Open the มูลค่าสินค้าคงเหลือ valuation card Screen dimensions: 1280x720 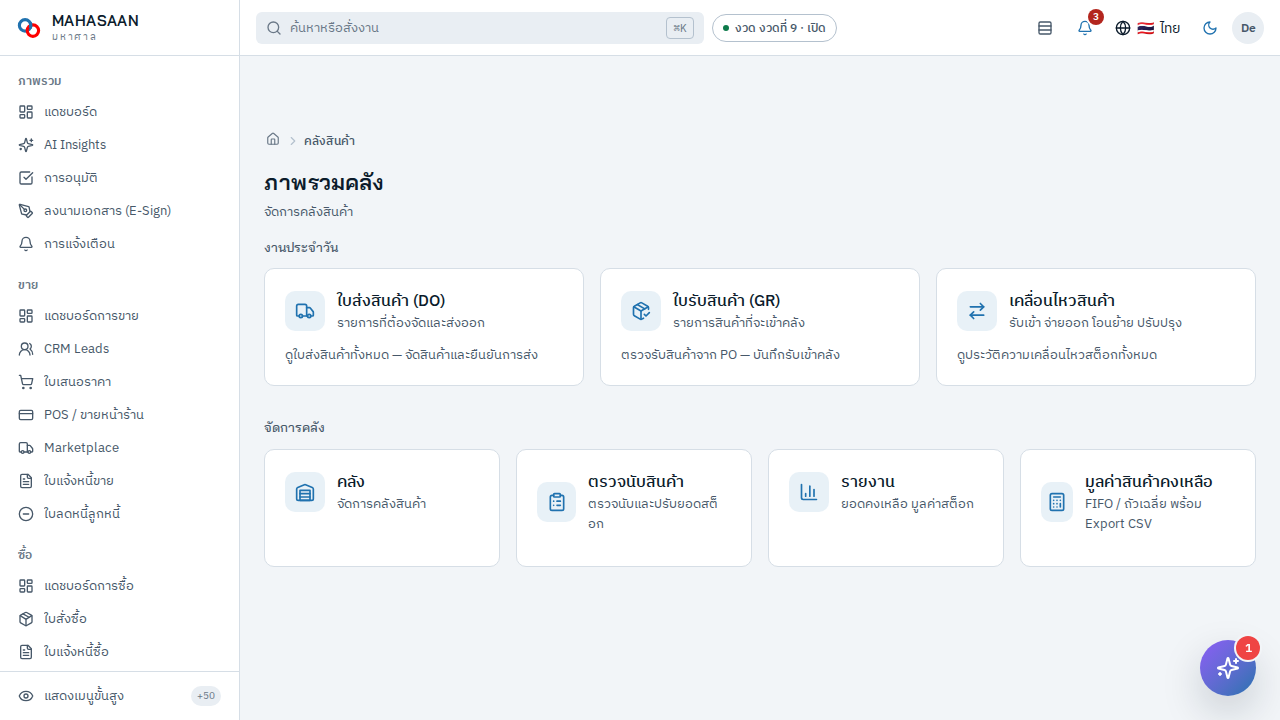pos(1138,508)
